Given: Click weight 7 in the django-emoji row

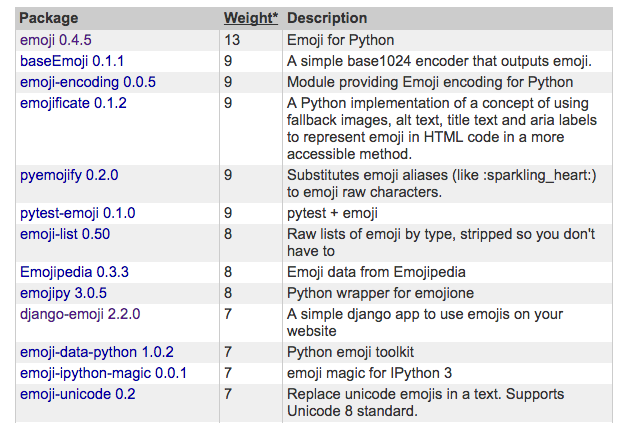Looking at the screenshot, I should [228, 314].
